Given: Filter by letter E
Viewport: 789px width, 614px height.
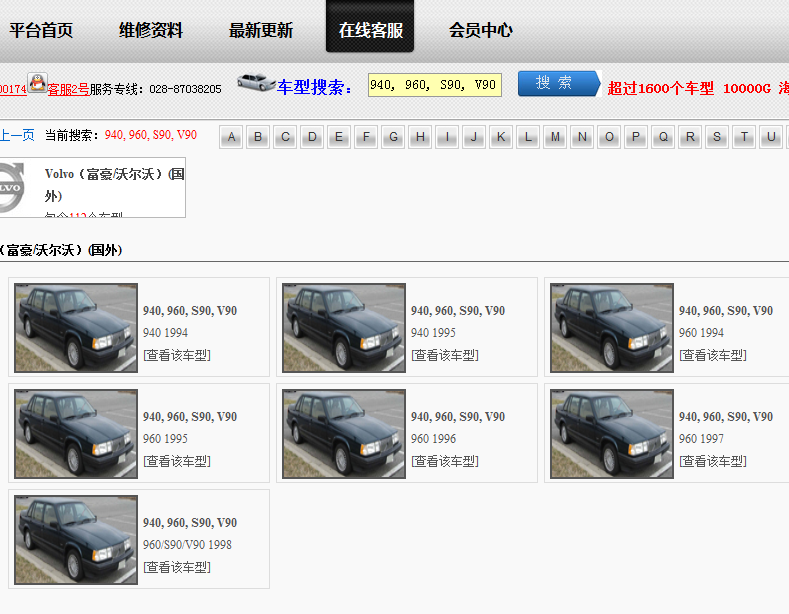Looking at the screenshot, I should click(x=339, y=137).
